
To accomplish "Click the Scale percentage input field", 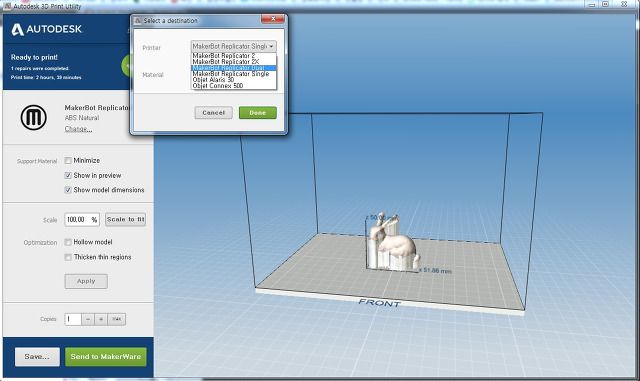I will pyautogui.click(x=82, y=220).
